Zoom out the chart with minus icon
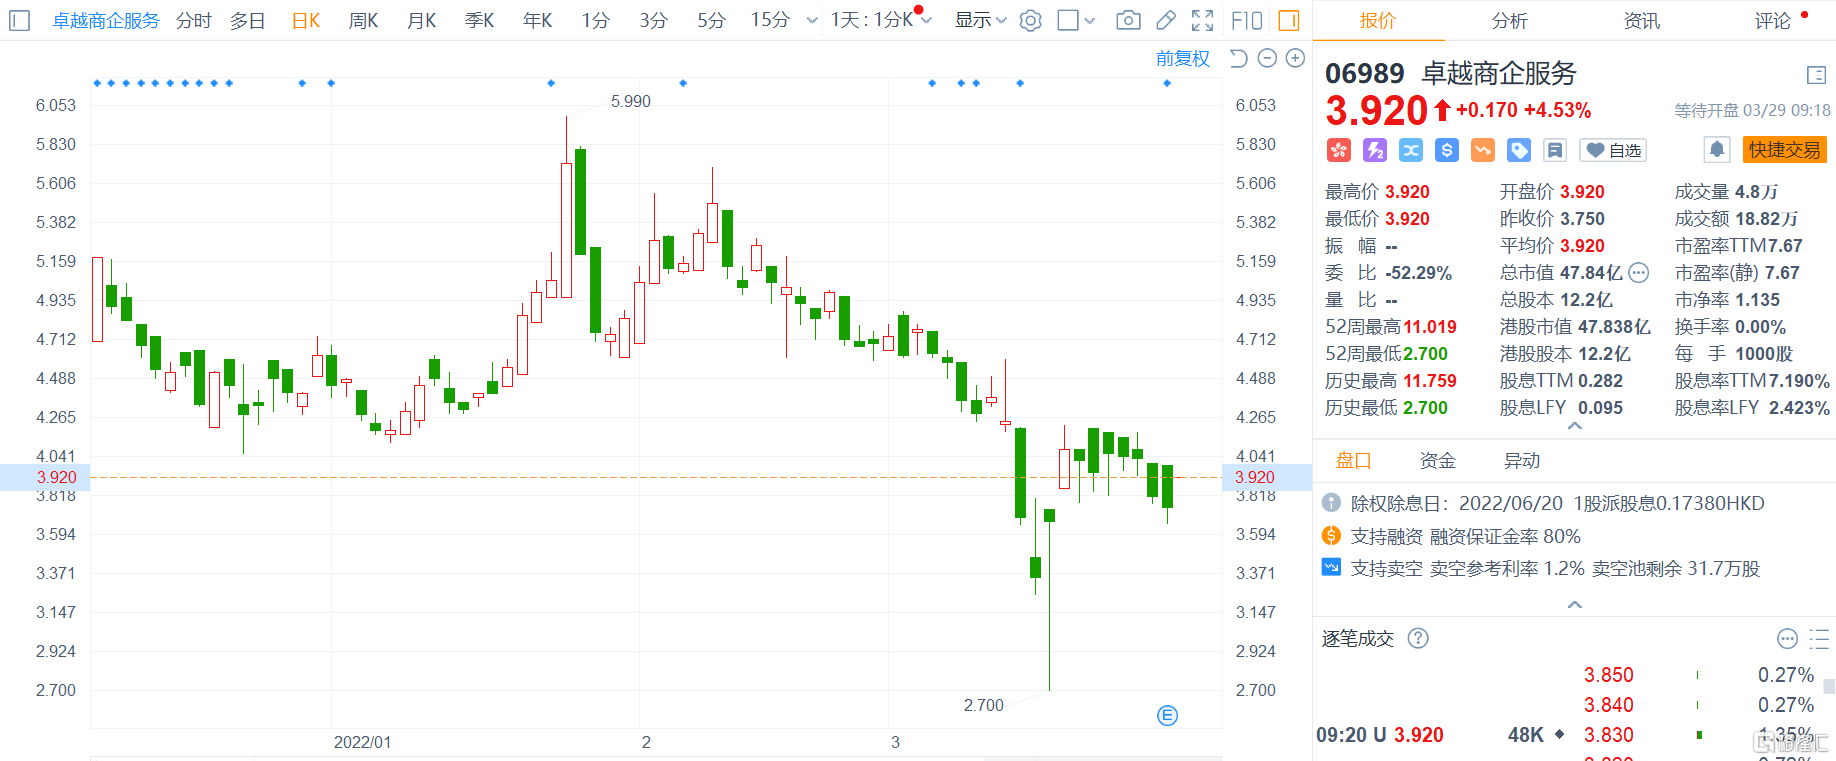1836x761 pixels. (1267, 59)
